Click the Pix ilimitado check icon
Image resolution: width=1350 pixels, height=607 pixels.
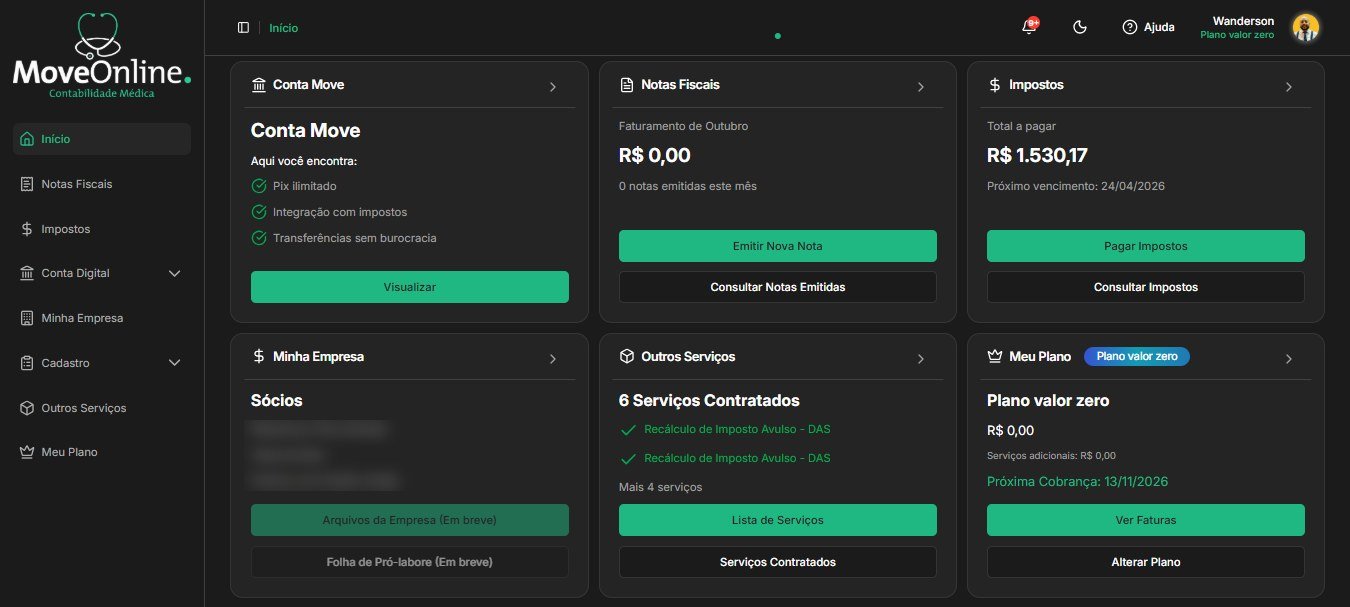pos(259,186)
